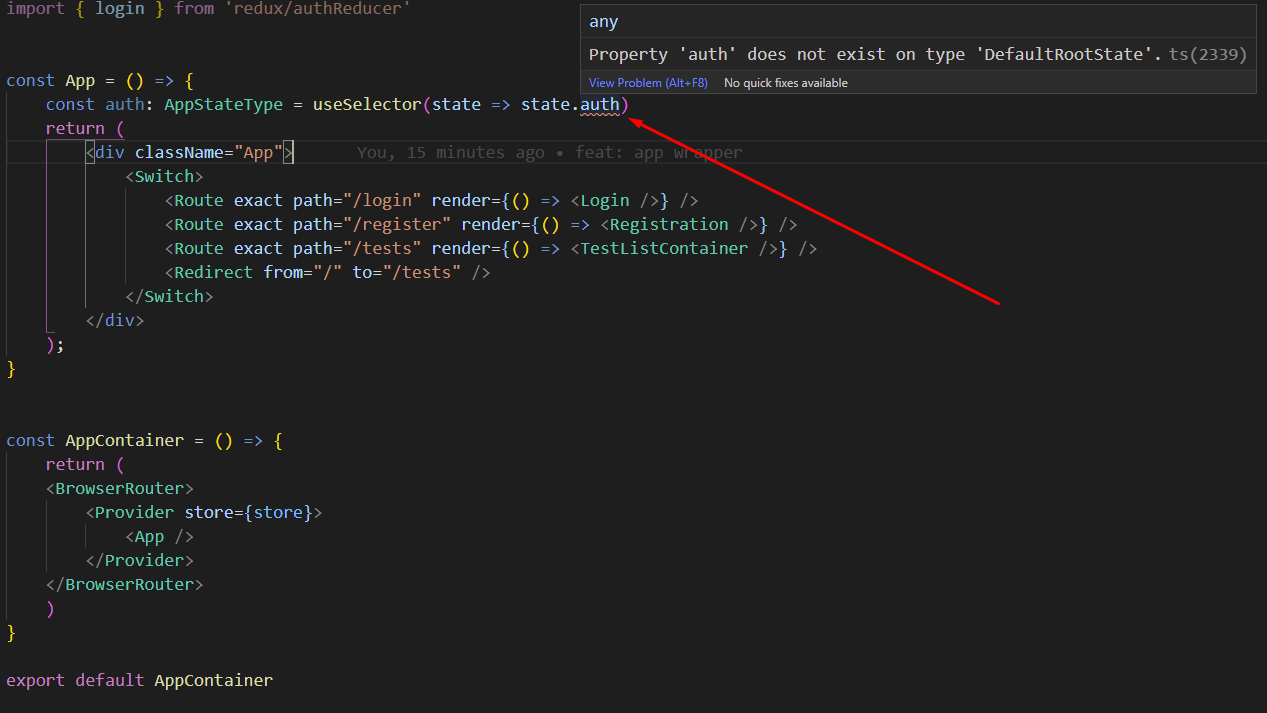
Task: Click the closing </BrowserRouter> tag
Action: 125,585
